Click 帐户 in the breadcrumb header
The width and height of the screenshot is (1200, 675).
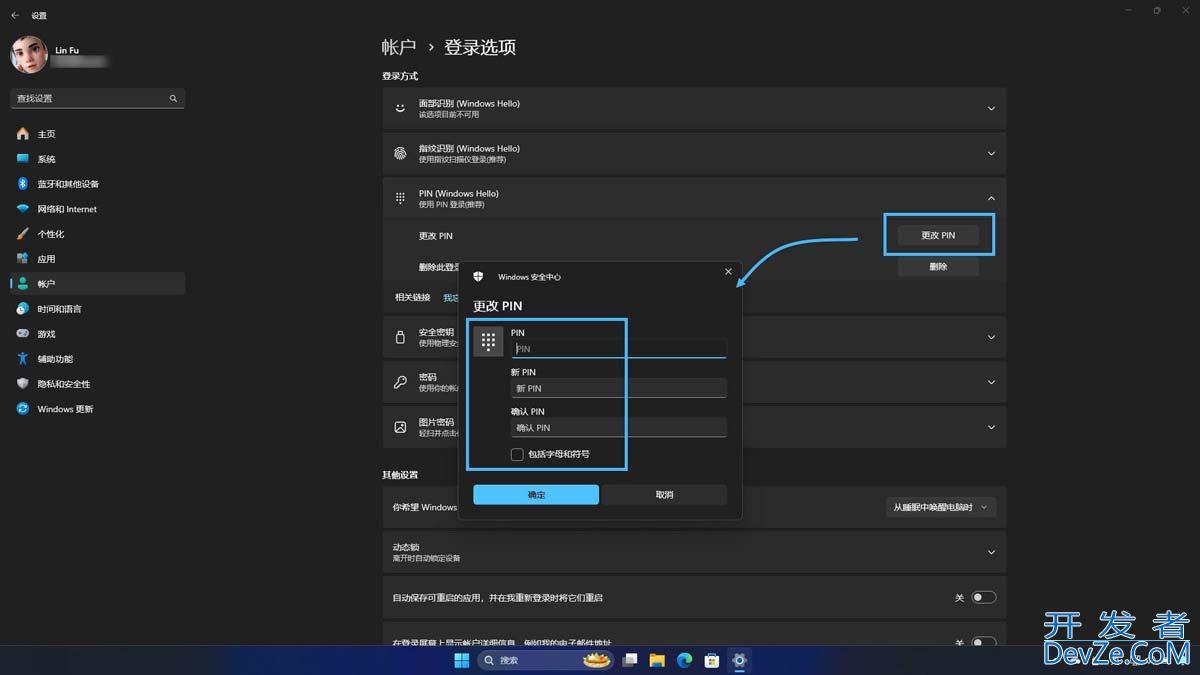click(399, 47)
